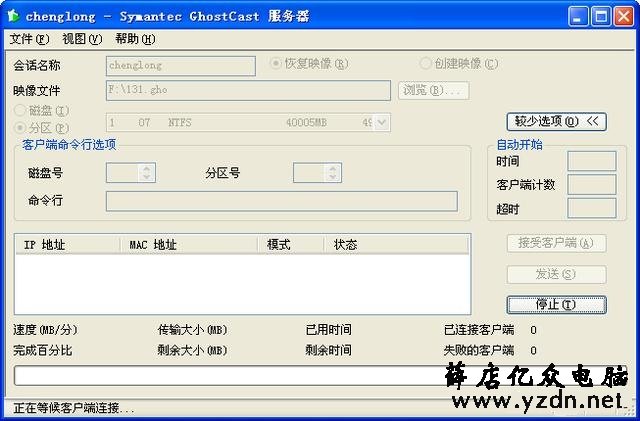
Task: Close the GhostCast server window
Action: 624,16
